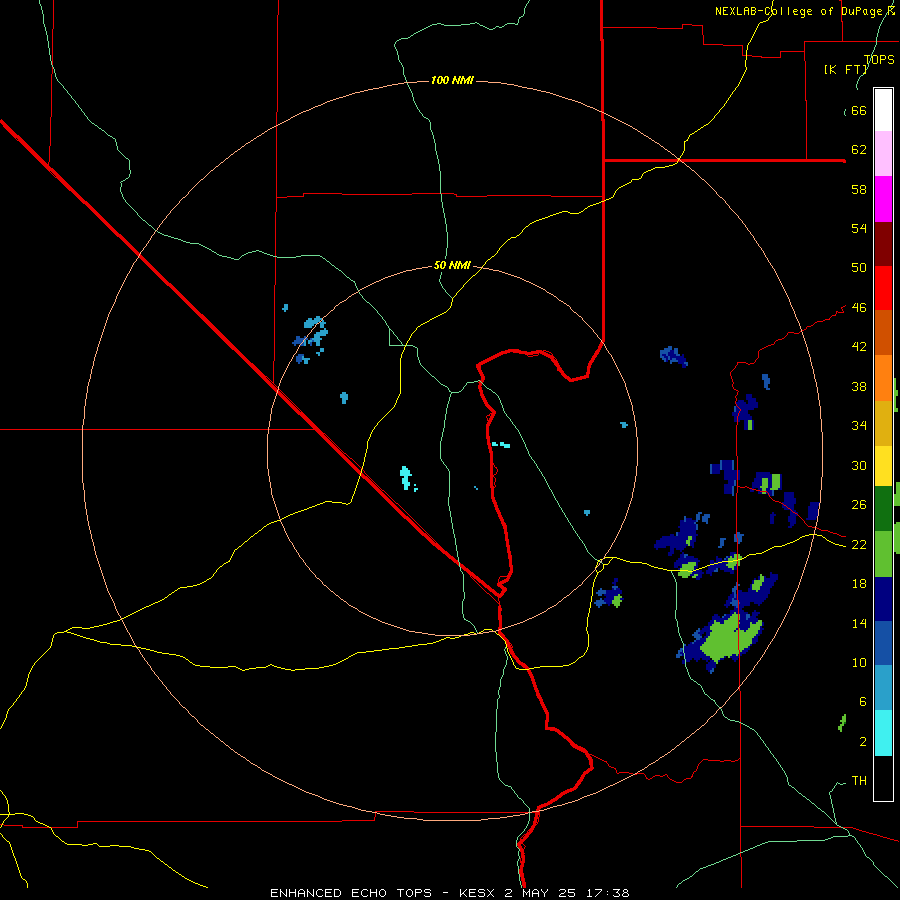Click the medium blue 10-14 kft swatch
This screenshot has width=900, height=900.
(x=883, y=643)
